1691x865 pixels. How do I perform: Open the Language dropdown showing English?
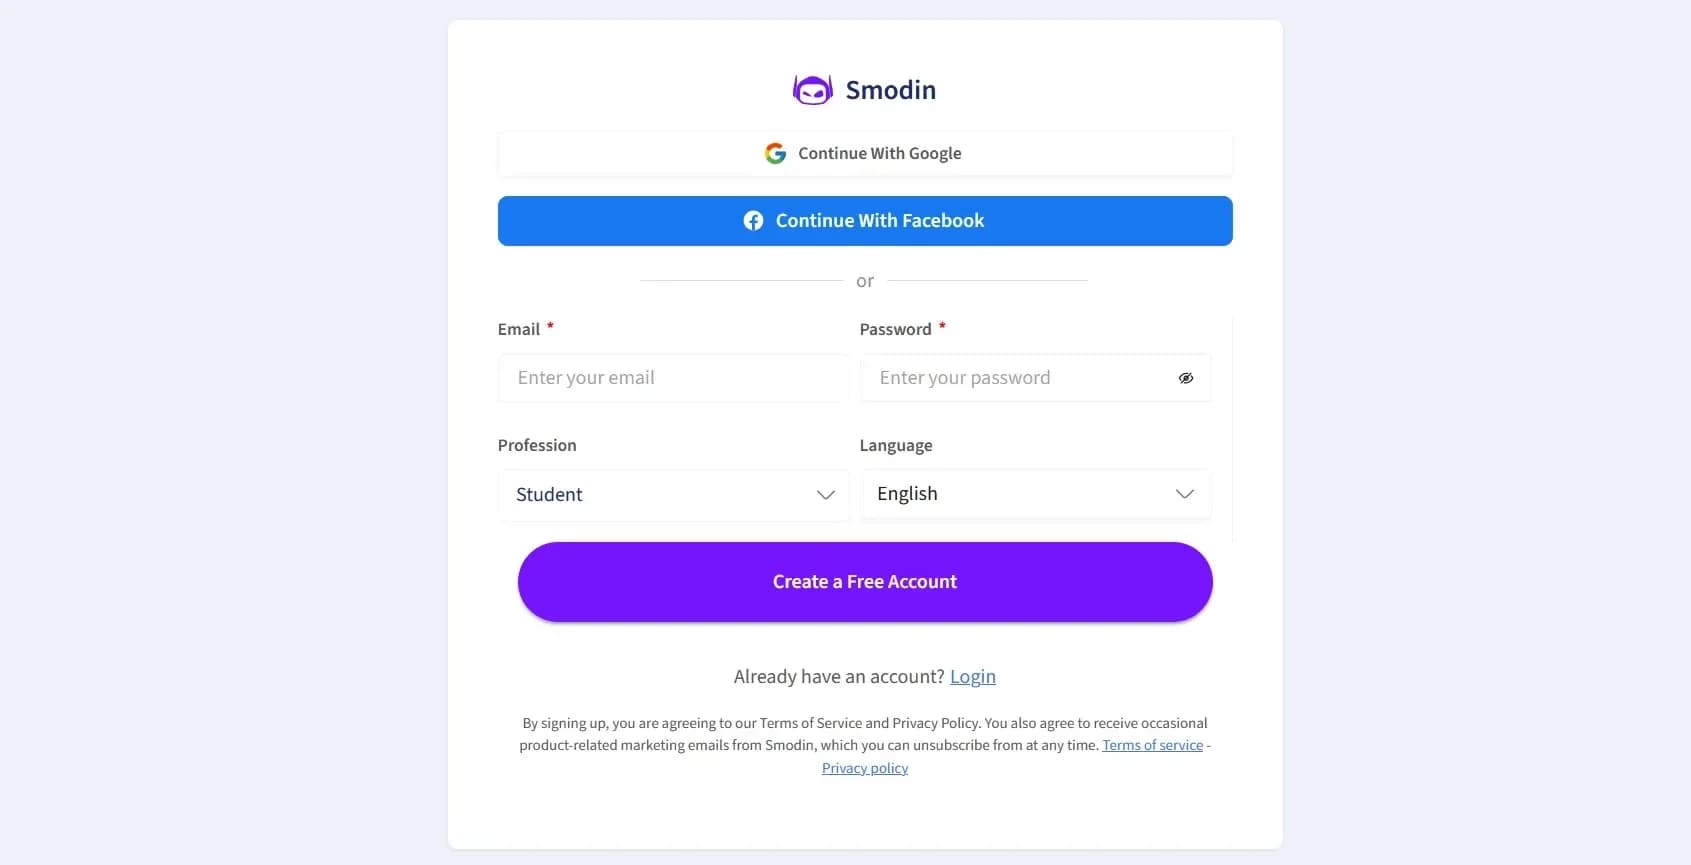pos(1035,494)
